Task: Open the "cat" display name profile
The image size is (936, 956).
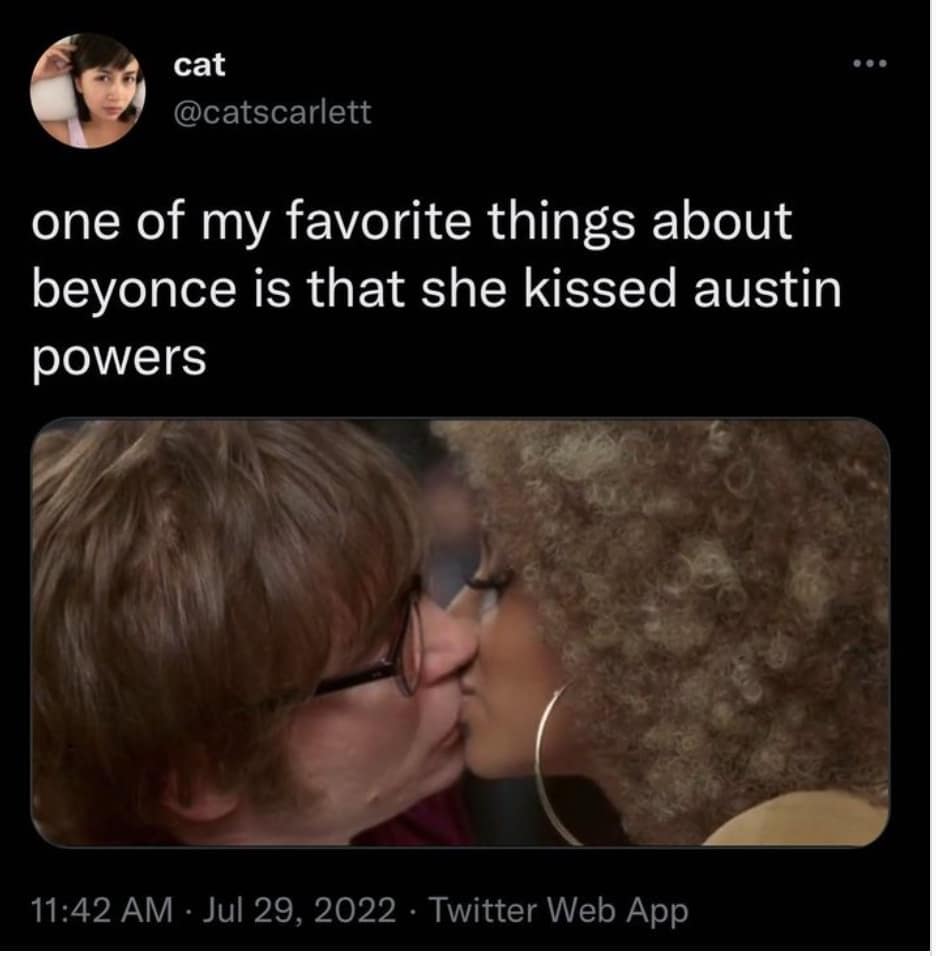Action: [x=199, y=65]
